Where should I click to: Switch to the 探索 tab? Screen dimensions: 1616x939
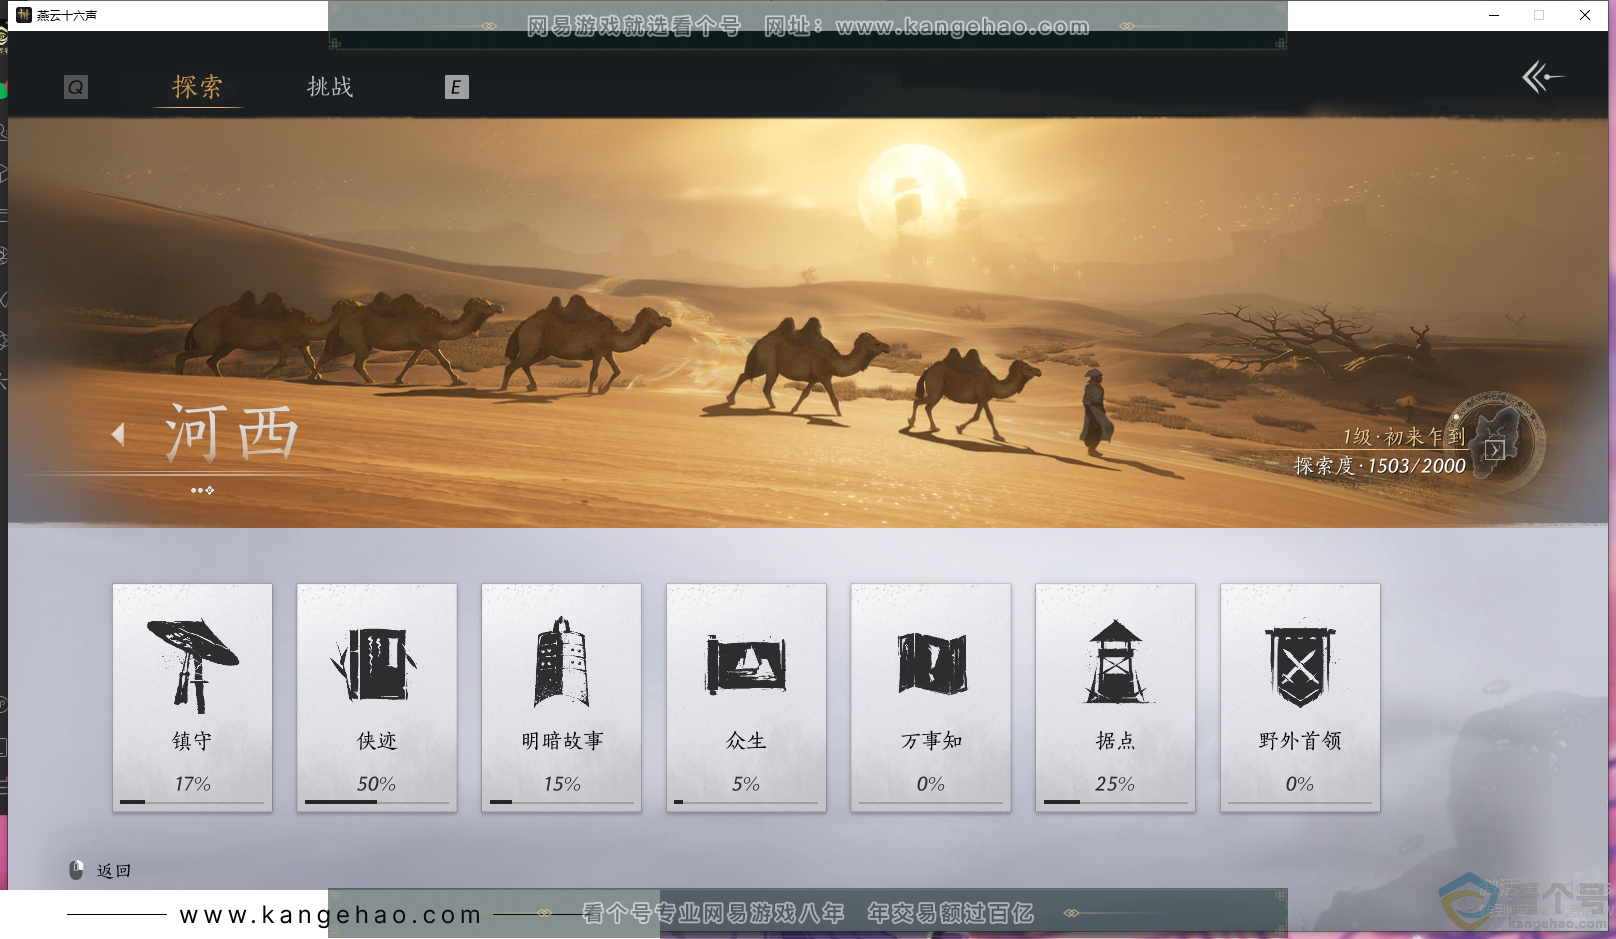197,87
